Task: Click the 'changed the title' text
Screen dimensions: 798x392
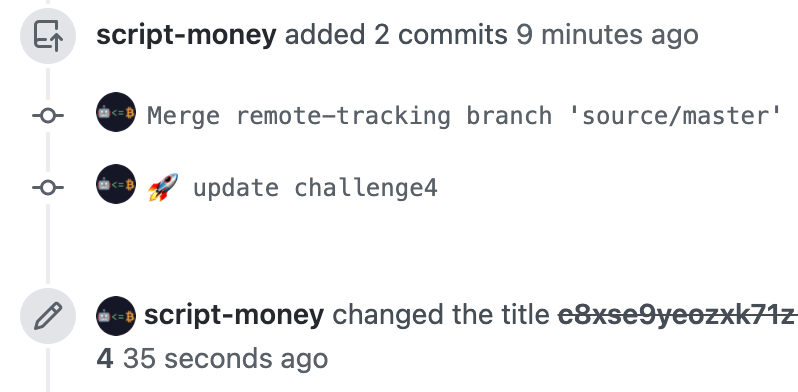Action: [x=441, y=315]
